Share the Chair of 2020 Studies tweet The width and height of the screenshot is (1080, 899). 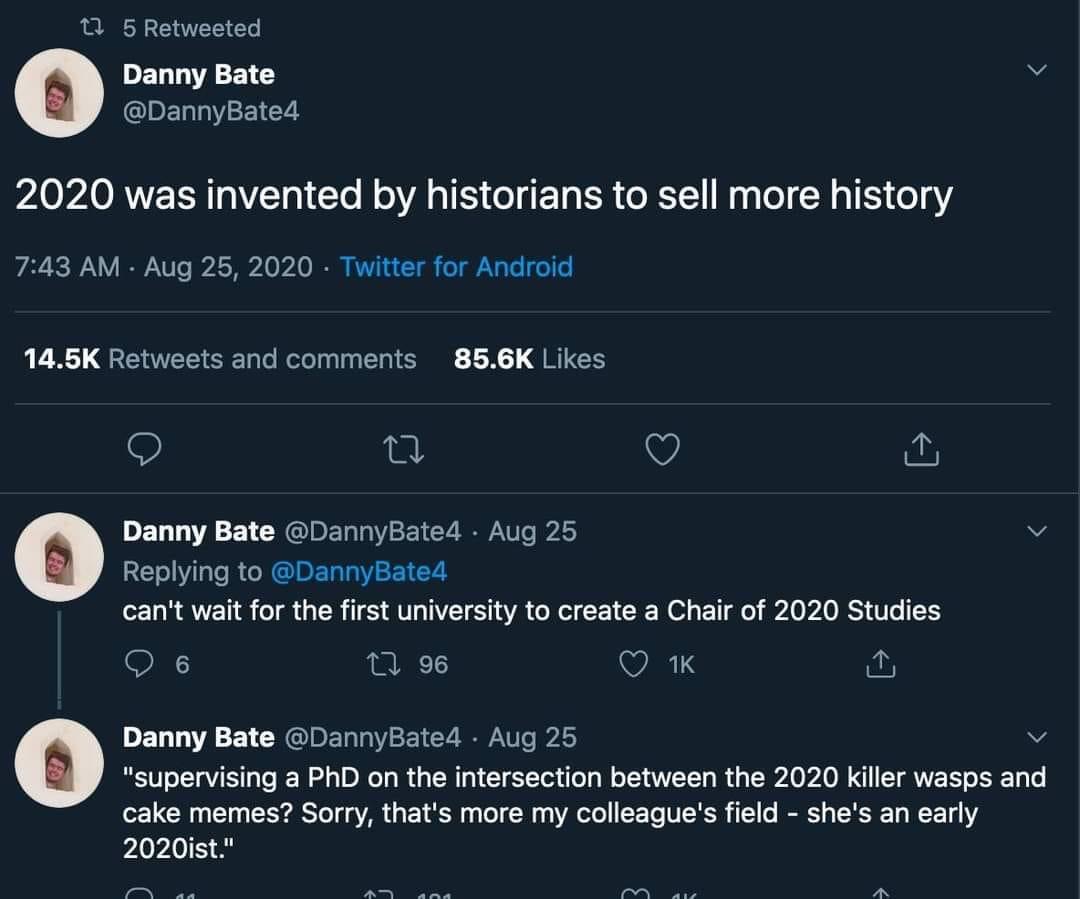880,664
